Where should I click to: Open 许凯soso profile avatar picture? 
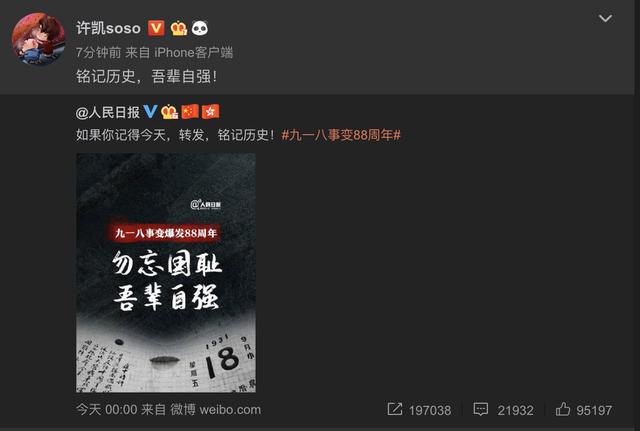tap(38, 39)
